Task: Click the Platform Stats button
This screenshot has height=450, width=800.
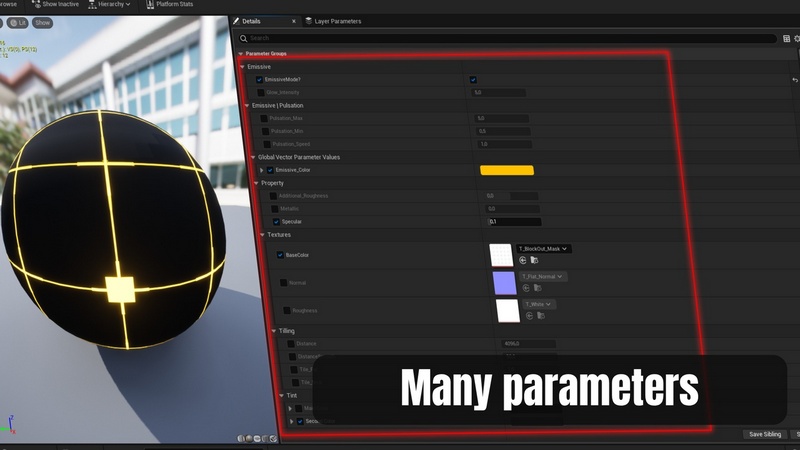Action: 170,5
